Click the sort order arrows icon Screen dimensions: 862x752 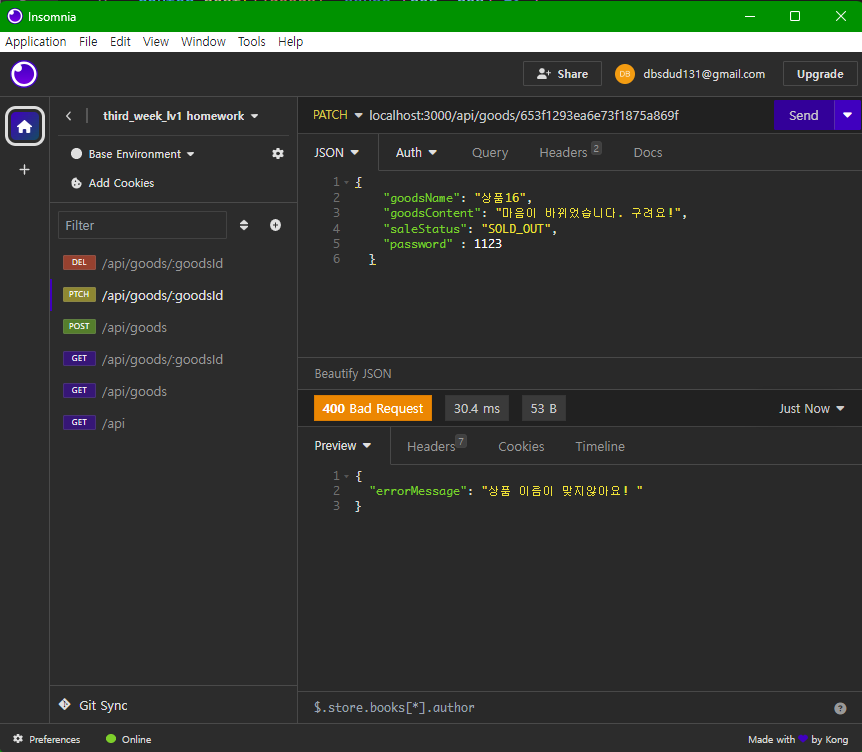click(244, 225)
